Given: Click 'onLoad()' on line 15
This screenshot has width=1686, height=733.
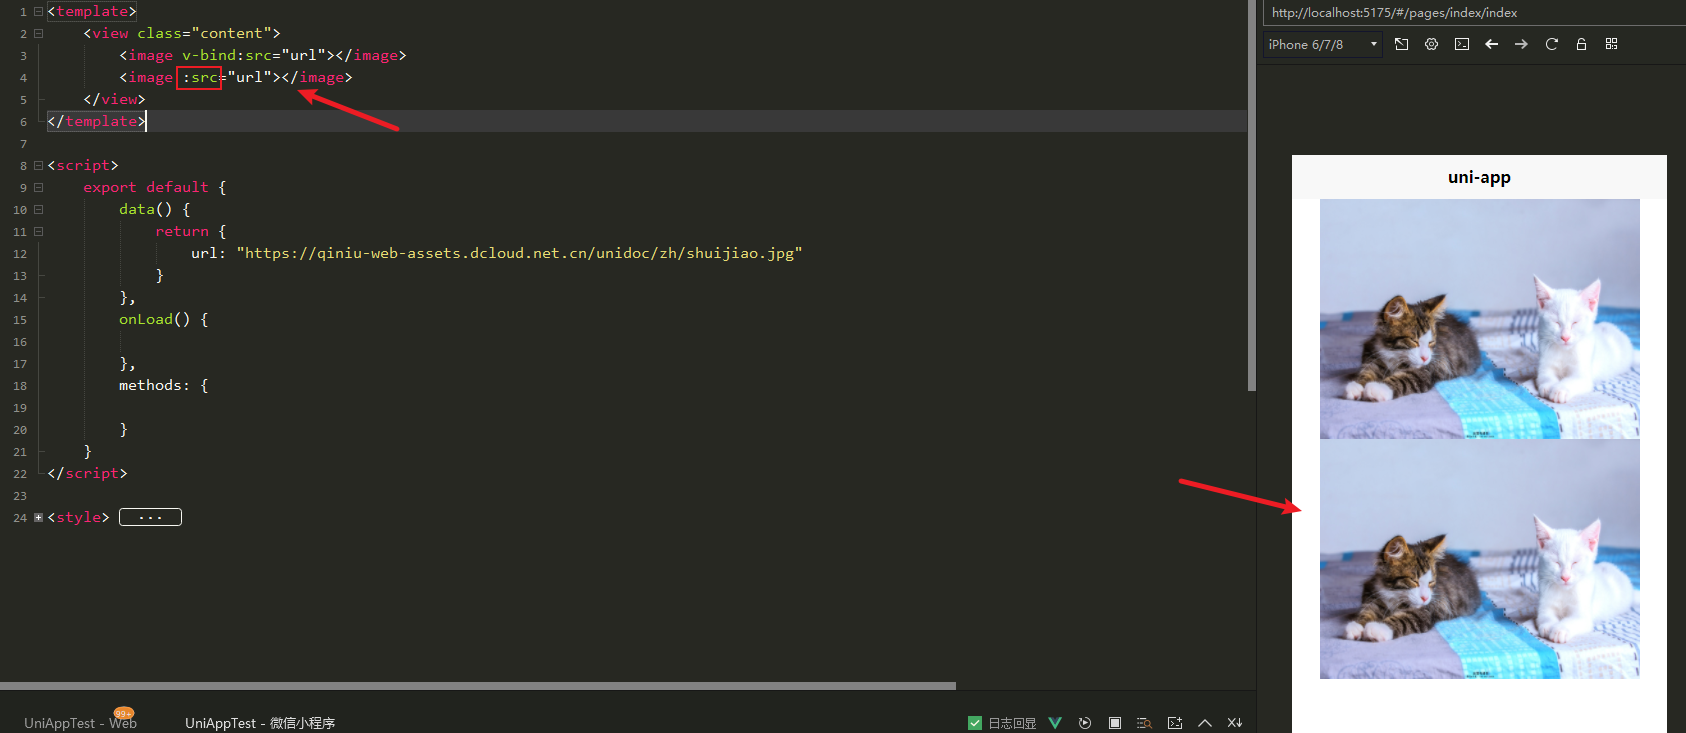Looking at the screenshot, I should click(x=154, y=319).
